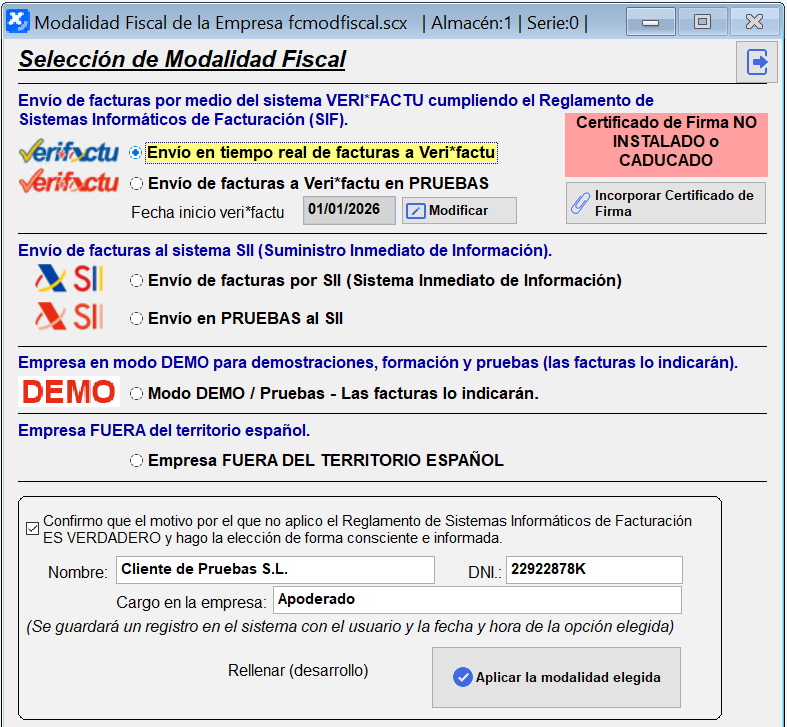Viewport: 787px width, 727px height.
Task: Click the red AEAT SII test logo
Action: coord(69,316)
